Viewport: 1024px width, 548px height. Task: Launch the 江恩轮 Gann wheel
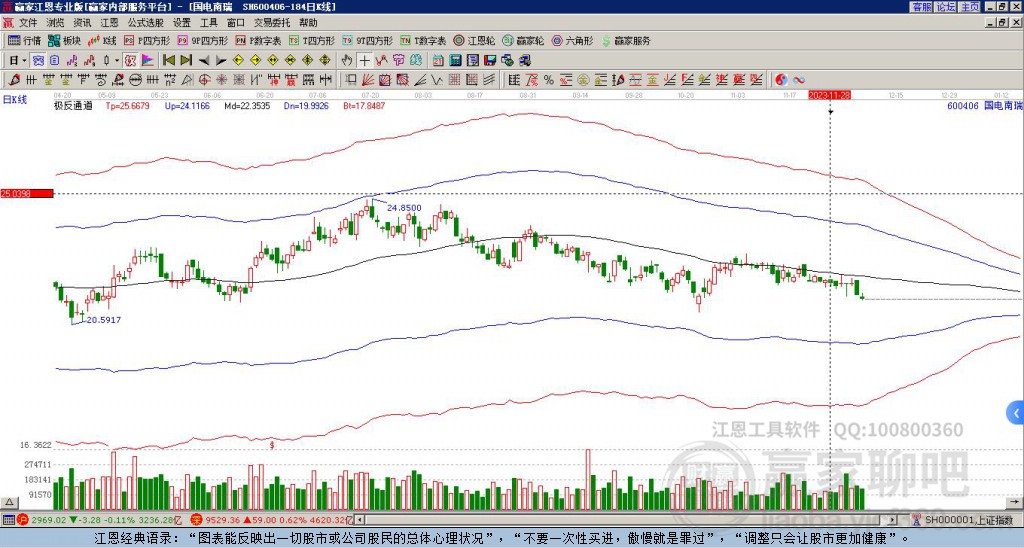(474, 40)
